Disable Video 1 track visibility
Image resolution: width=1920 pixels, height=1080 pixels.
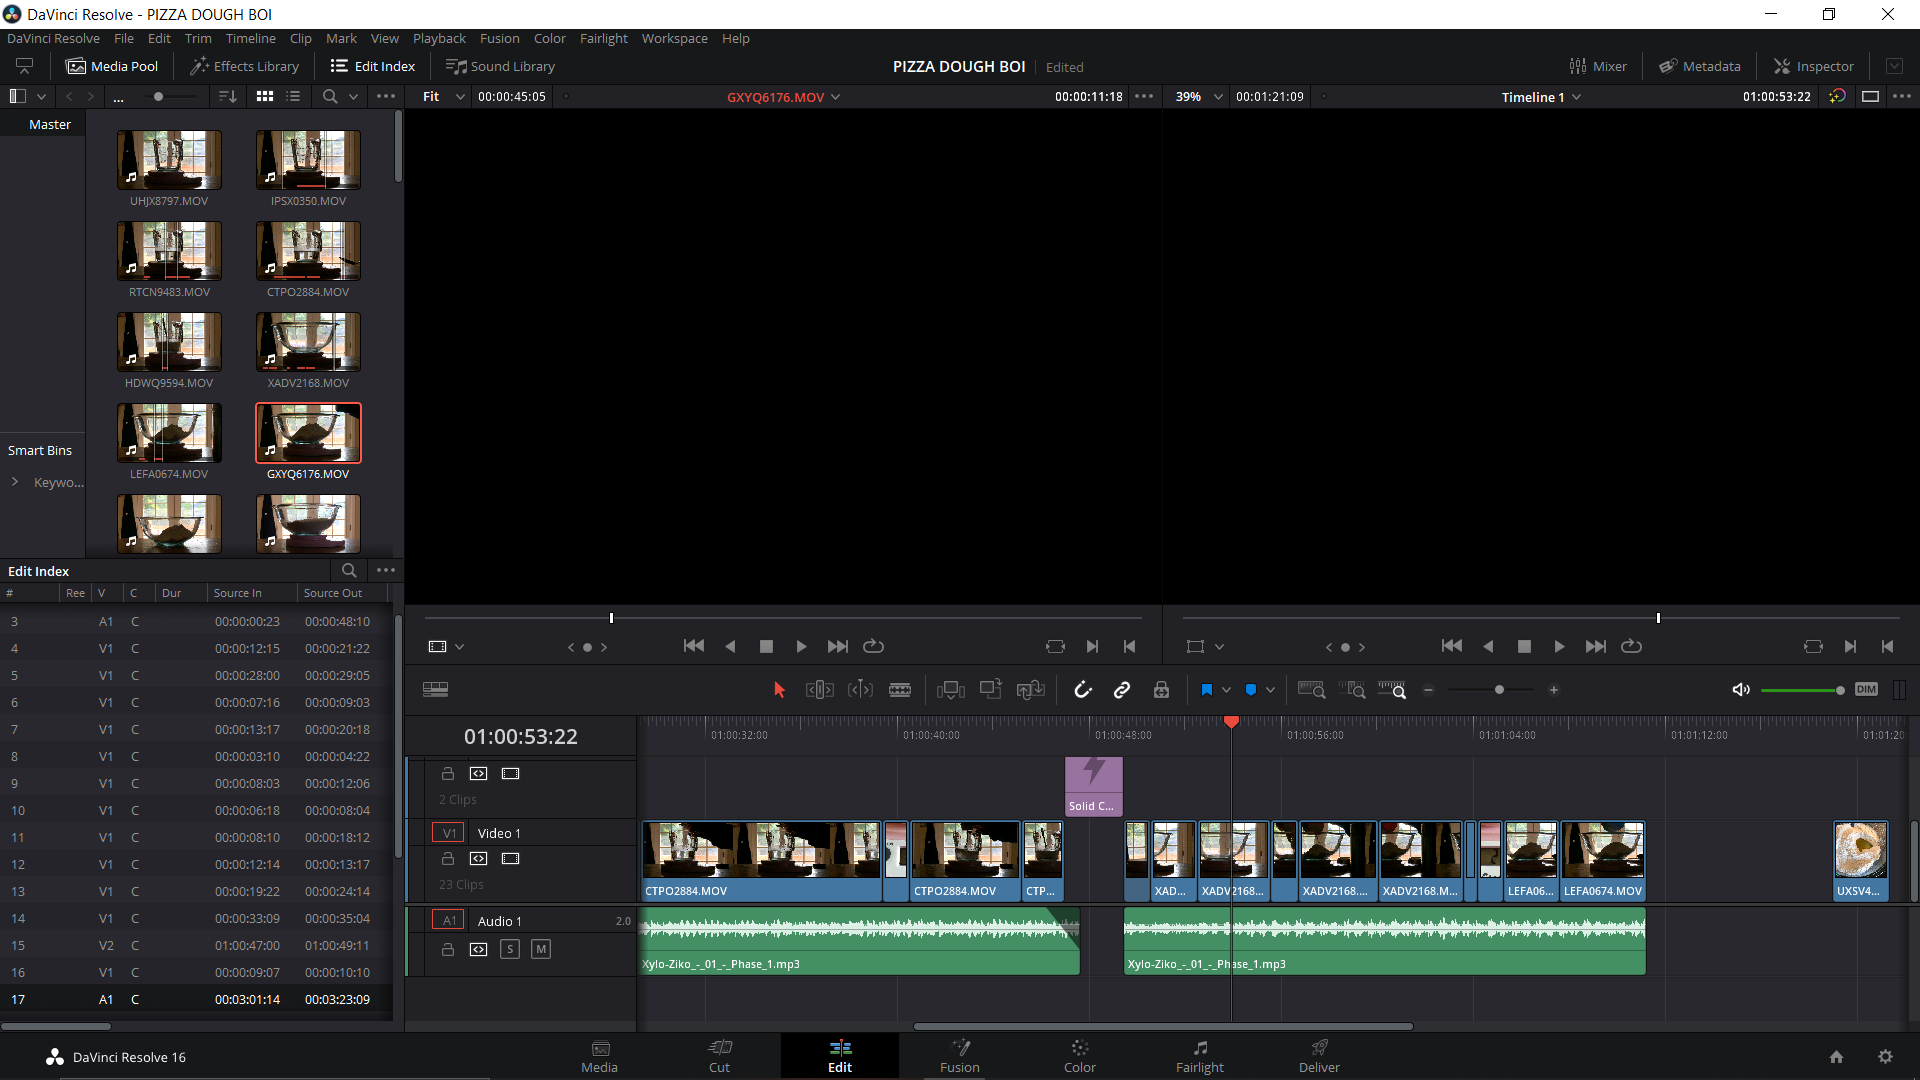click(511, 859)
